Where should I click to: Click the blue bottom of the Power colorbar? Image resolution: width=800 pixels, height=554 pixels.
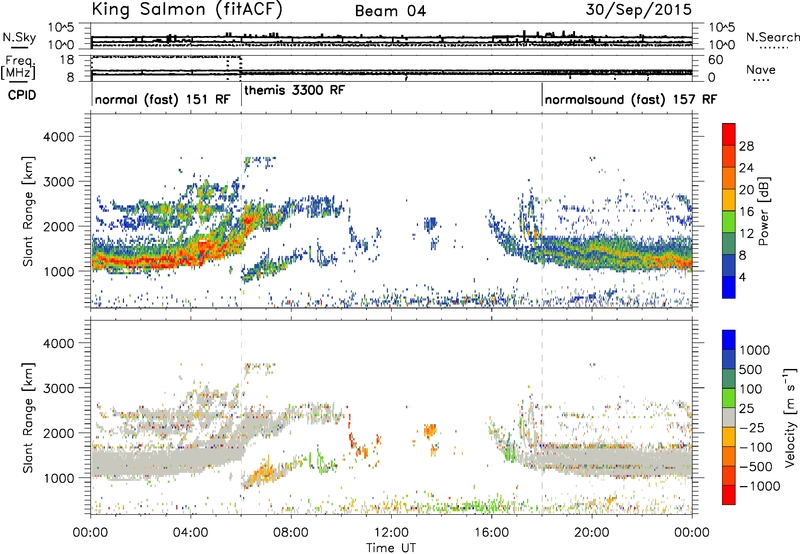(x=729, y=287)
